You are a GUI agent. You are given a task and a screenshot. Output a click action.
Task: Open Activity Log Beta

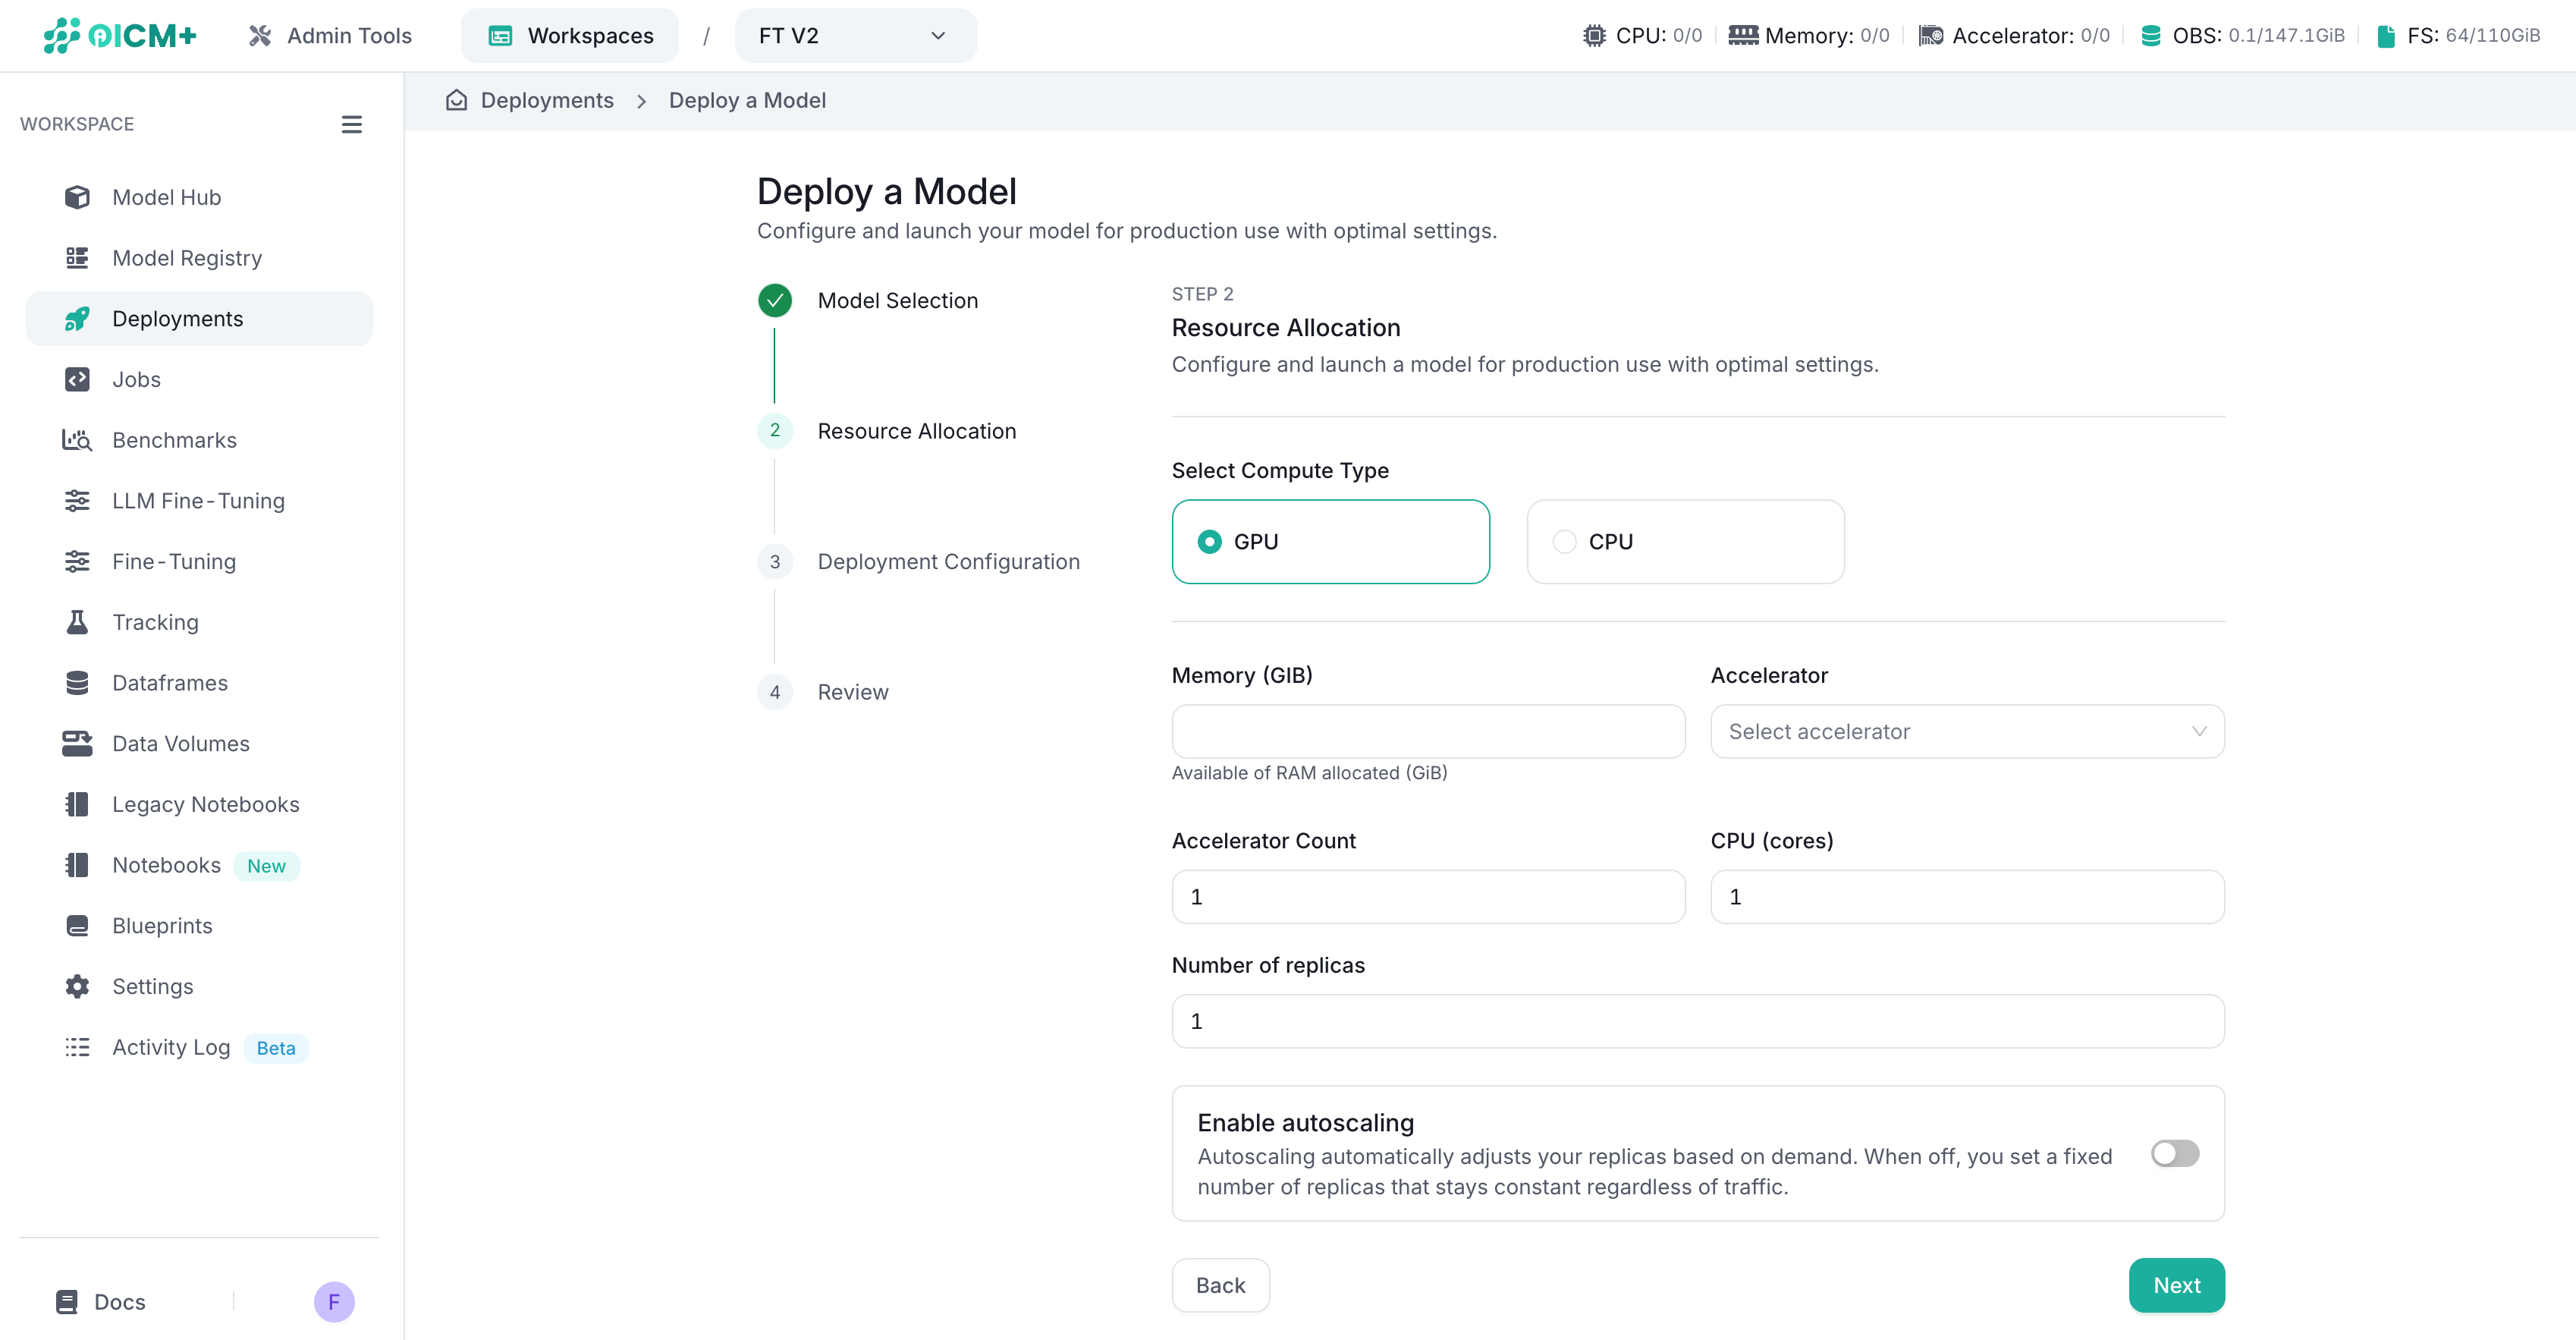coord(199,1047)
